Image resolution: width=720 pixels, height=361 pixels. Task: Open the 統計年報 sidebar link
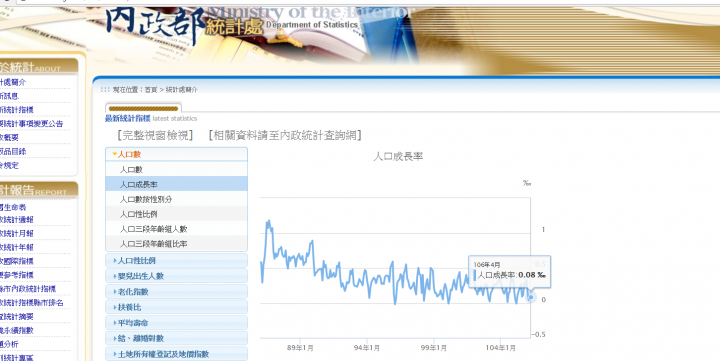(17, 247)
